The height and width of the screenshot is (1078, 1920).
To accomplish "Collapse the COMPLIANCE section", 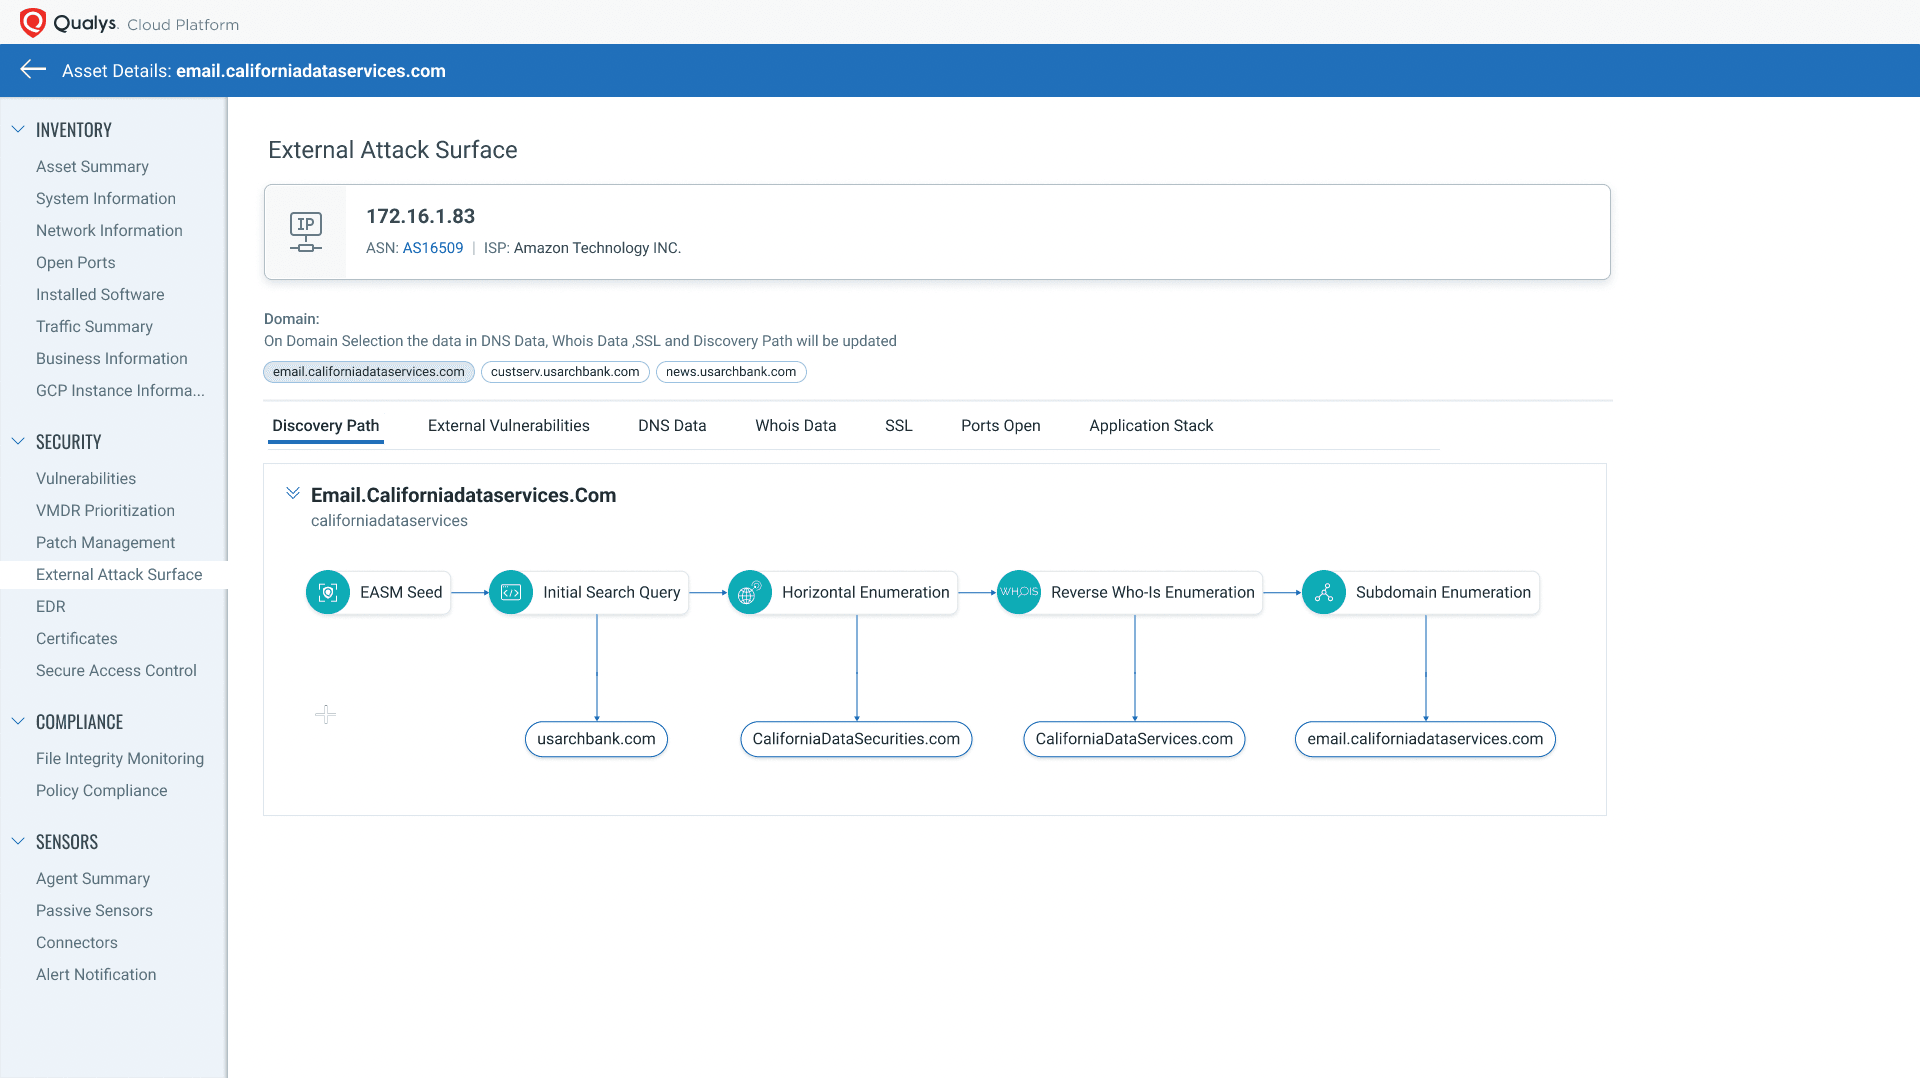I will click(18, 721).
